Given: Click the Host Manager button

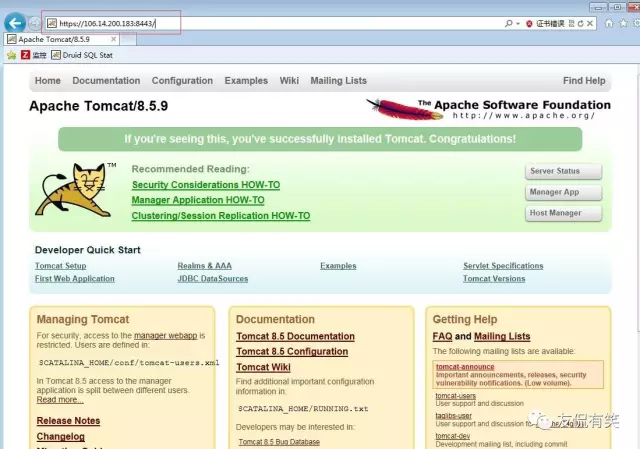Looking at the screenshot, I should point(563,213).
